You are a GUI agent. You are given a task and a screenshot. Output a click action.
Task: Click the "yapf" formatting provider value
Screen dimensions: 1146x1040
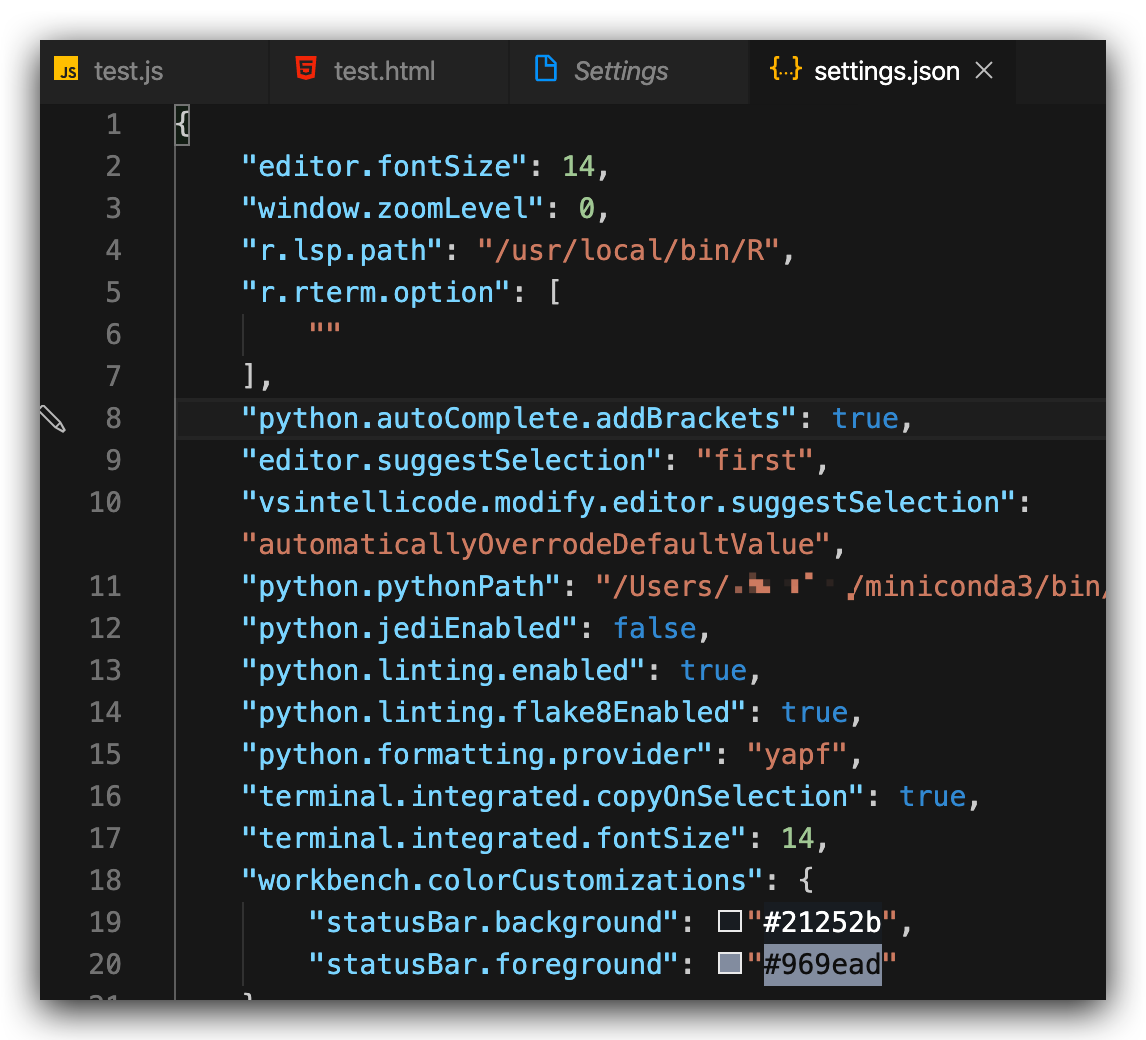[x=797, y=754]
